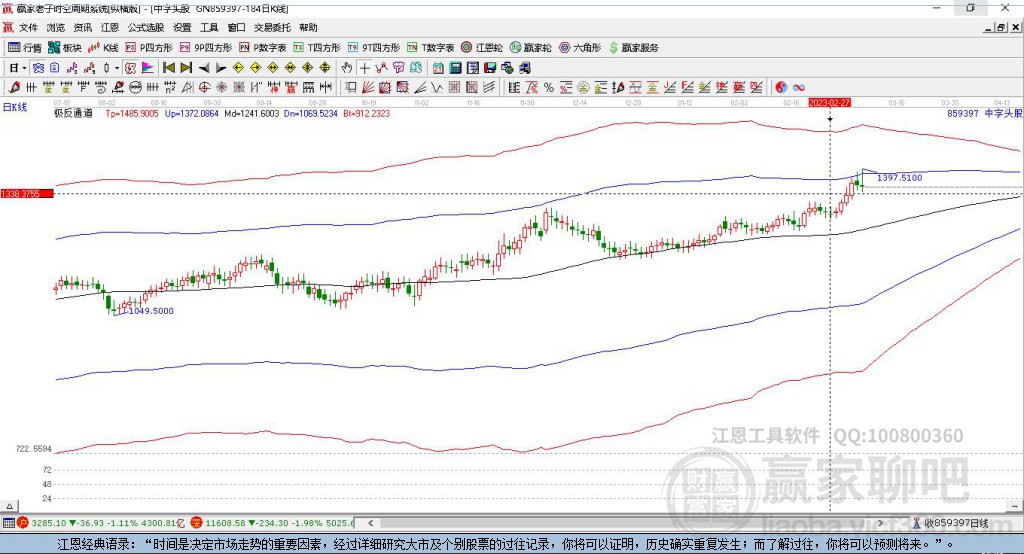Click the first yellow diamond arrow icon

tap(238, 68)
